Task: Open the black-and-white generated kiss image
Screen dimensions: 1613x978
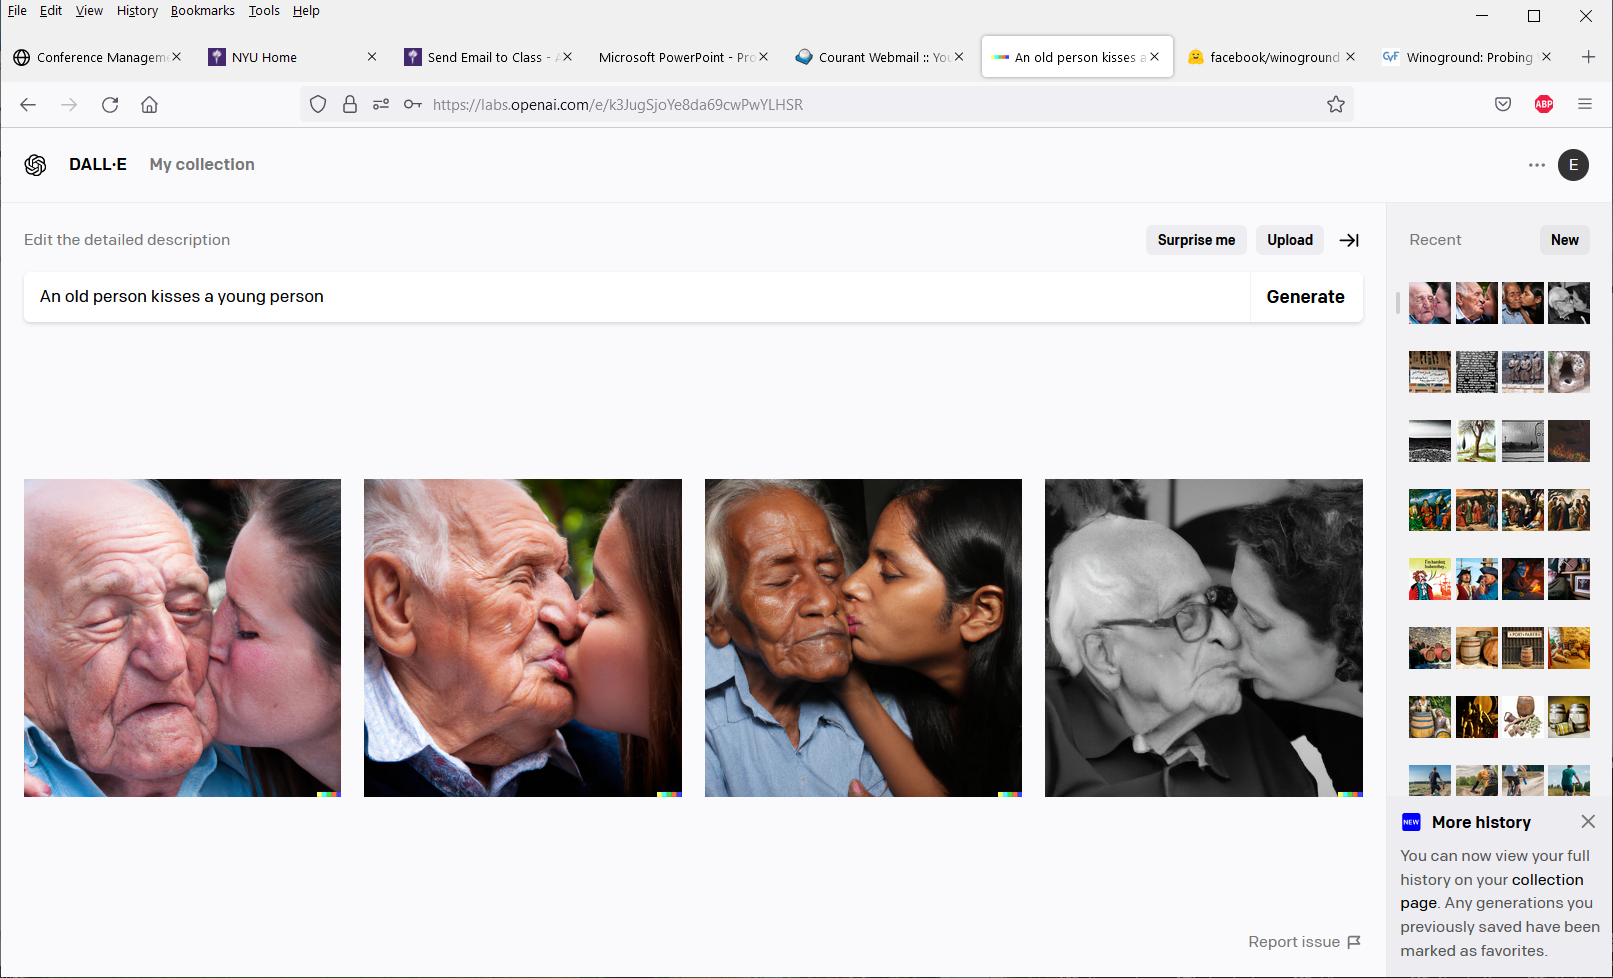Action: [x=1203, y=638]
